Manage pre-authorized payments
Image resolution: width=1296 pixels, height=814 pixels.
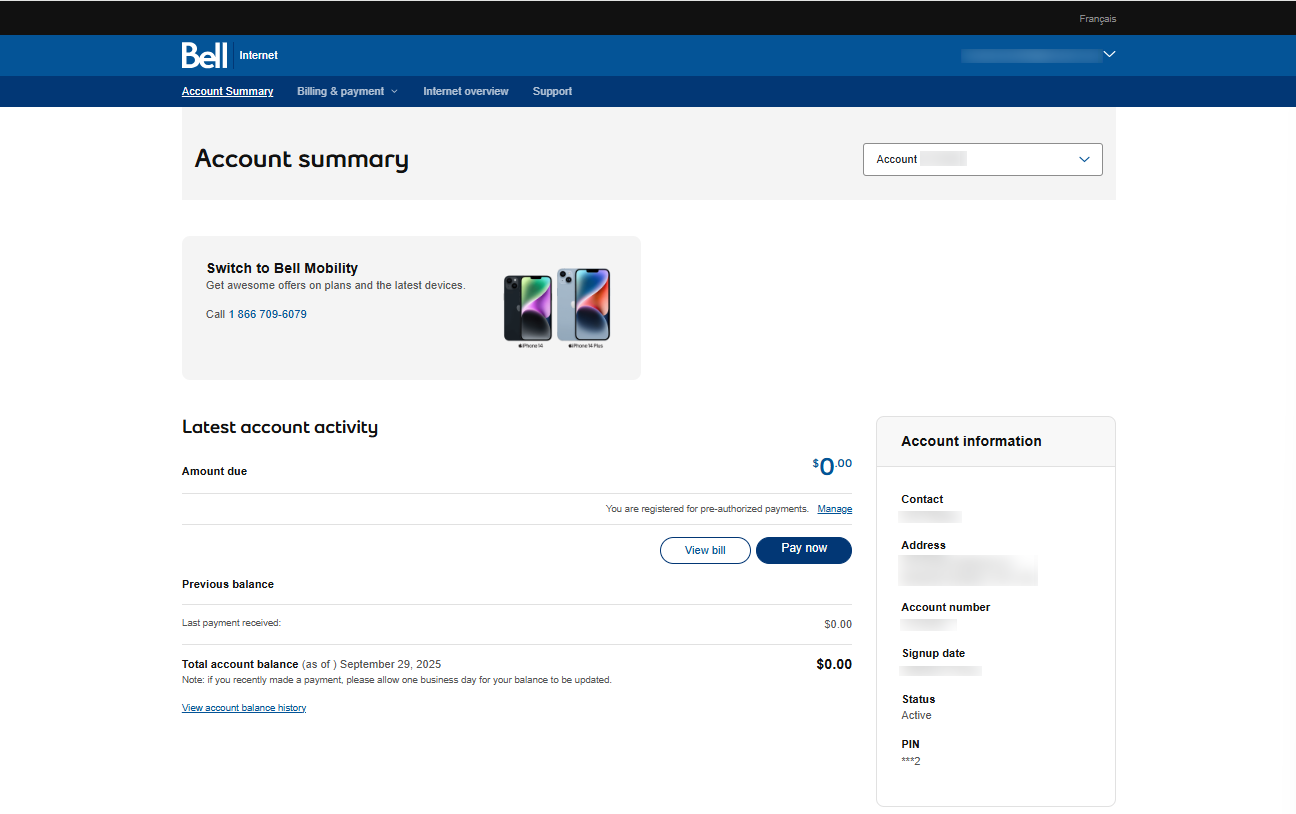[x=834, y=509]
